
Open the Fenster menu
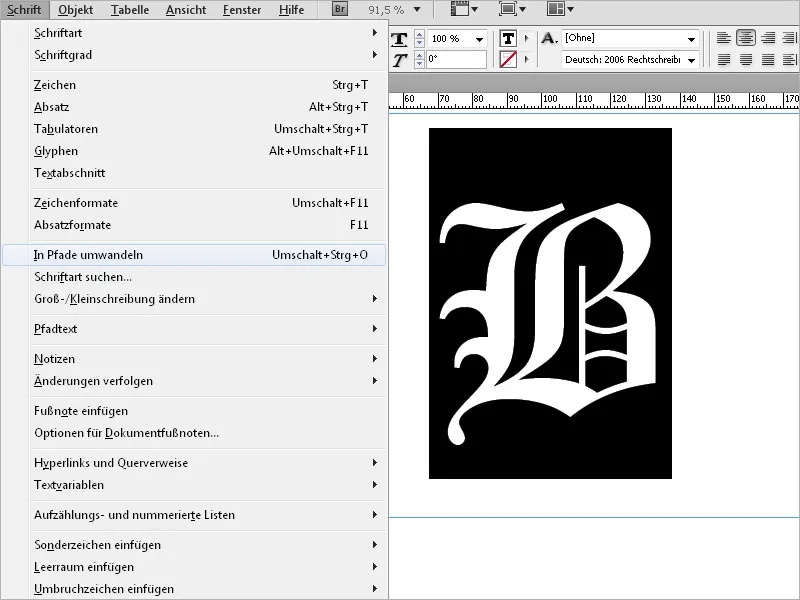coord(242,10)
